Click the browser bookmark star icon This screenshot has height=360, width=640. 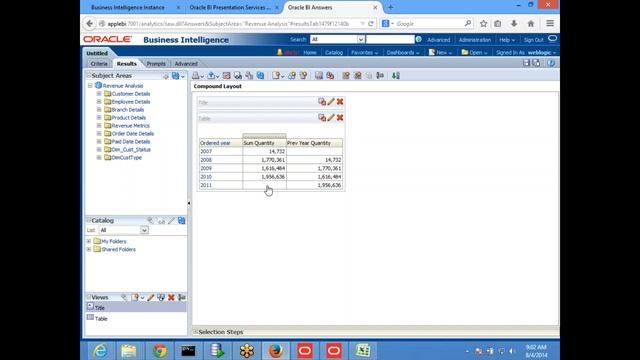484,24
